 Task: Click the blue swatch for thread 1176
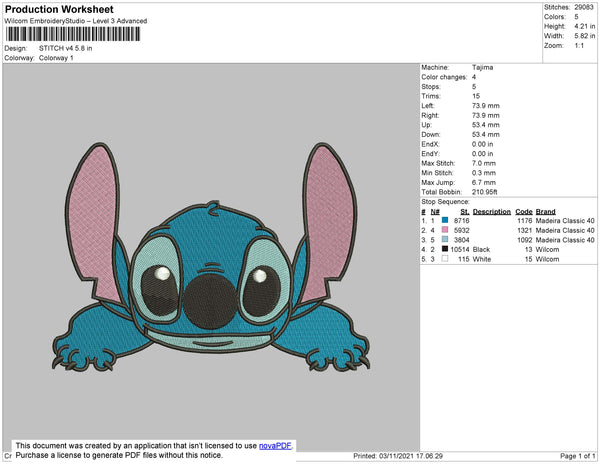click(444, 222)
